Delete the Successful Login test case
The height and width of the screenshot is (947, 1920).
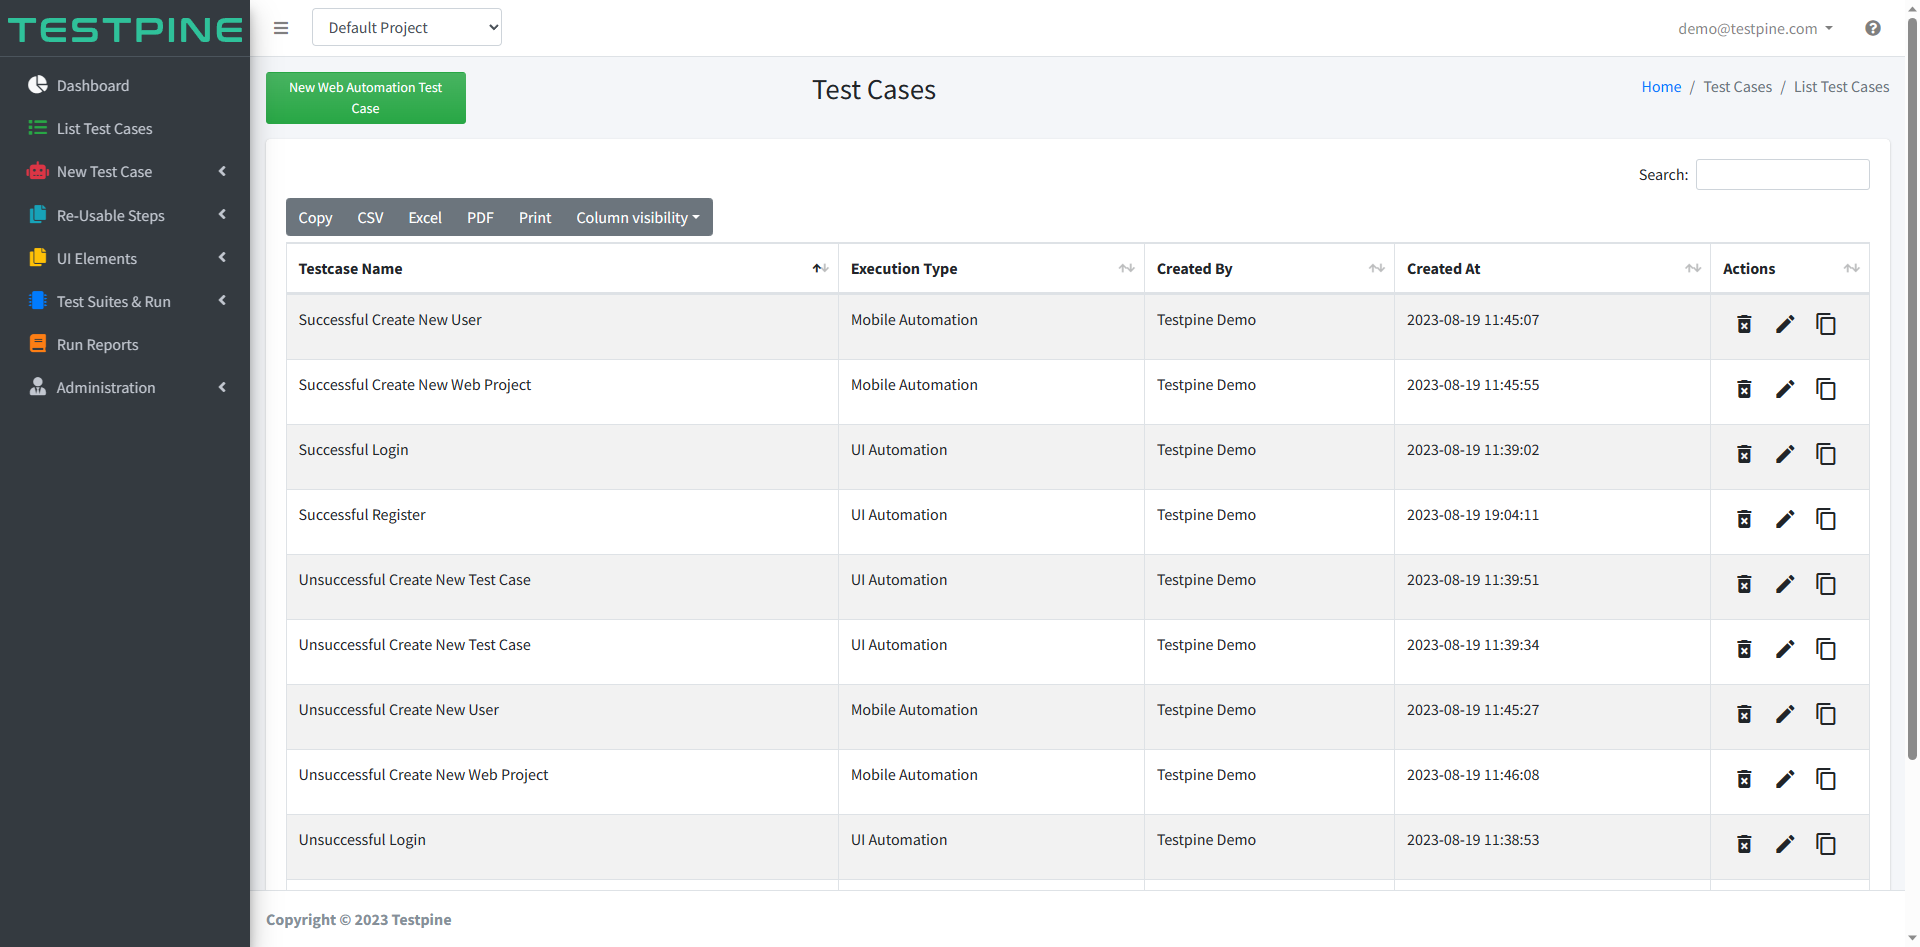click(1744, 454)
